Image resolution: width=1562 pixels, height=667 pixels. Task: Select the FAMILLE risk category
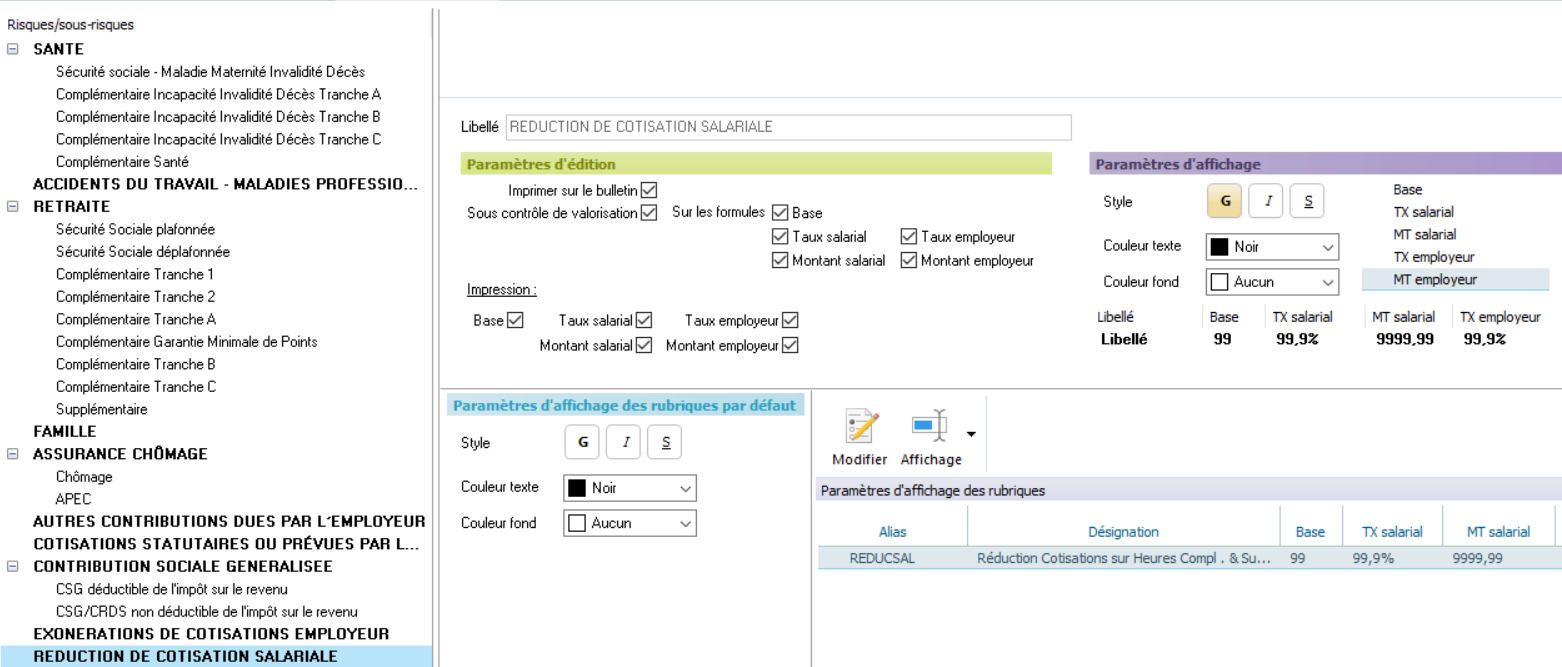pyautogui.click(x=65, y=432)
